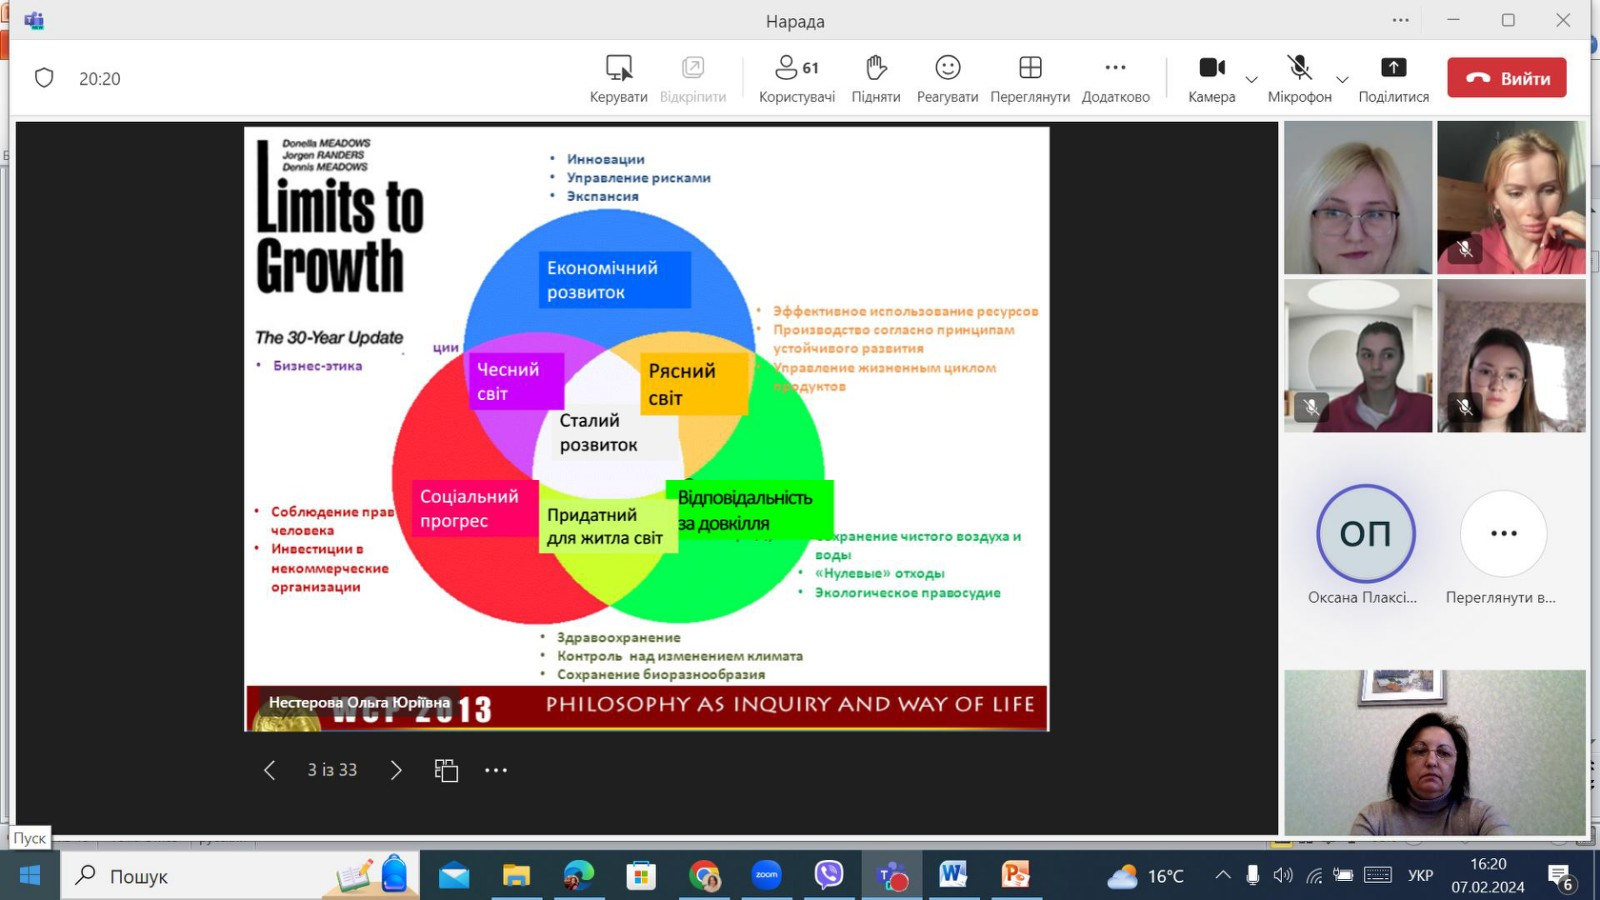
Task: Go to next slide arrow
Action: 396,770
